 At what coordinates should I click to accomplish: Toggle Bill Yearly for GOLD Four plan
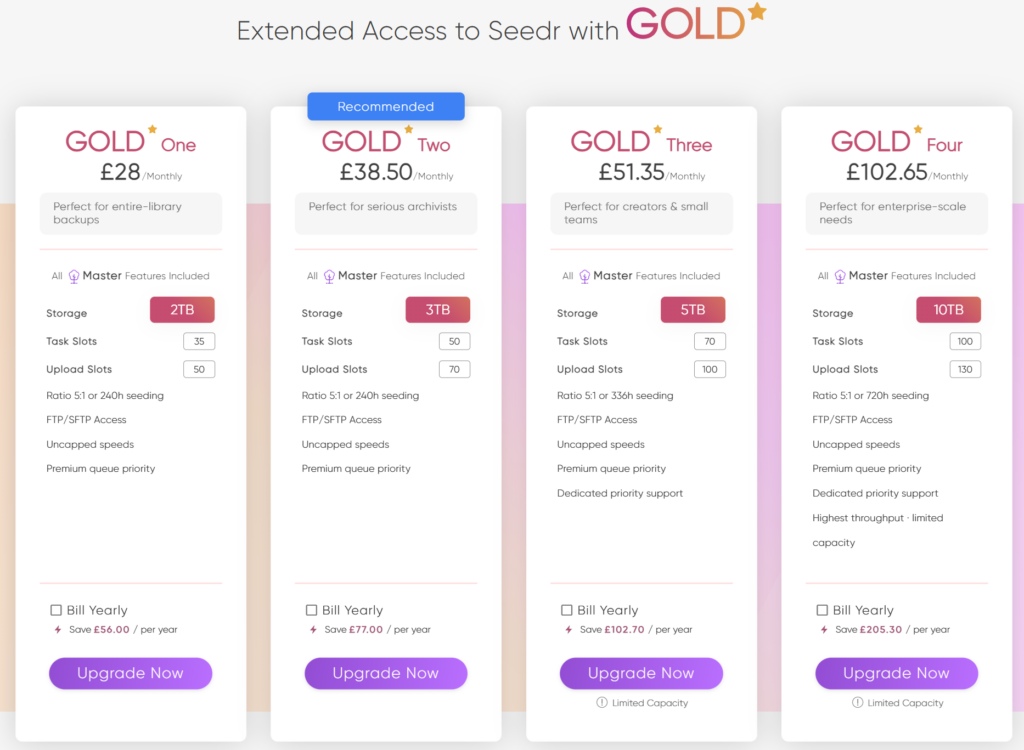coord(822,610)
